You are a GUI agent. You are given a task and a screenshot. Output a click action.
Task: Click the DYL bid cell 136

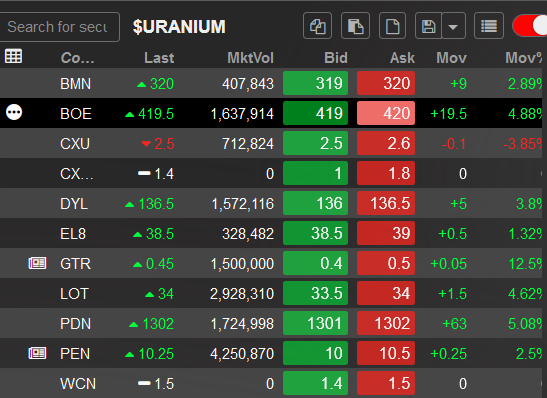(315, 203)
